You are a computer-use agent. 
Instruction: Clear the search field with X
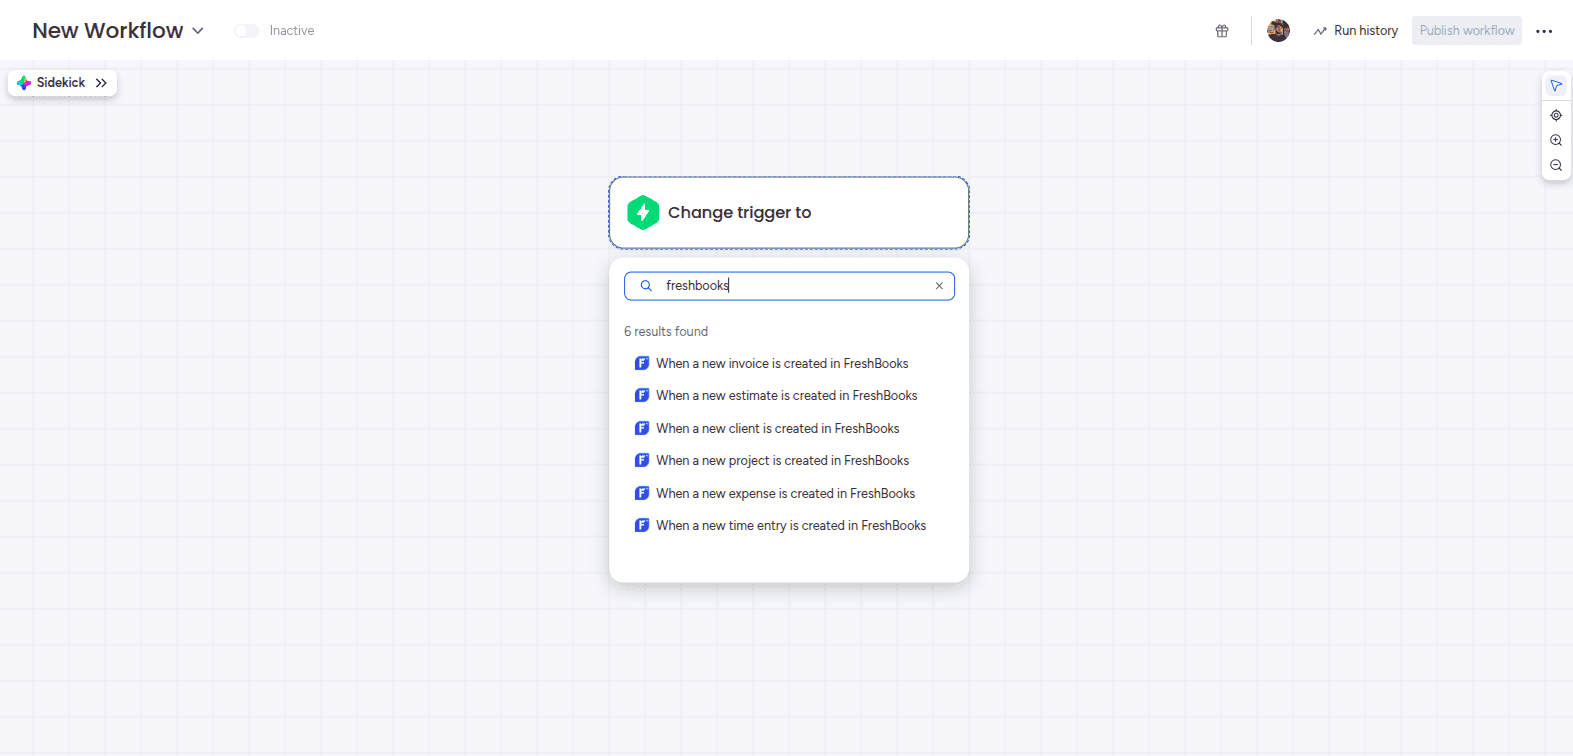939,286
